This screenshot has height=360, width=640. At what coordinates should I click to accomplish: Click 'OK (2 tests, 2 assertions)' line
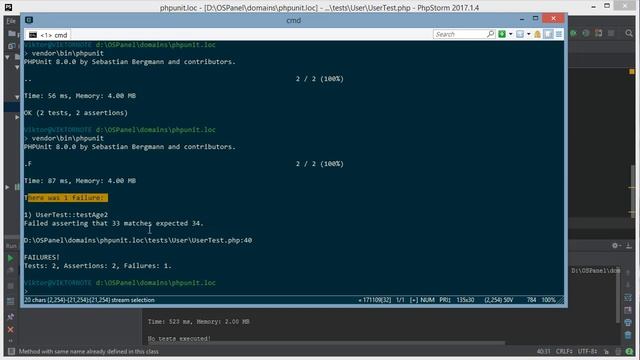pos(76,113)
